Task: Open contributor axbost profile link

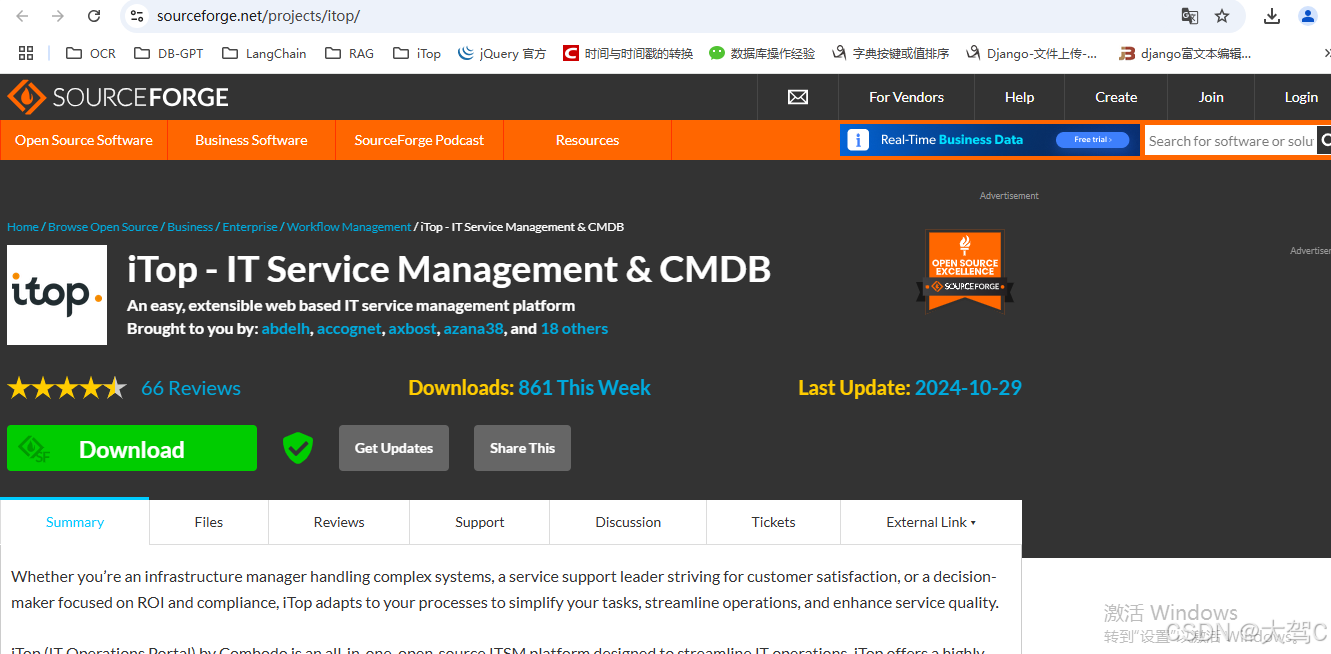Action: pyautogui.click(x=413, y=328)
